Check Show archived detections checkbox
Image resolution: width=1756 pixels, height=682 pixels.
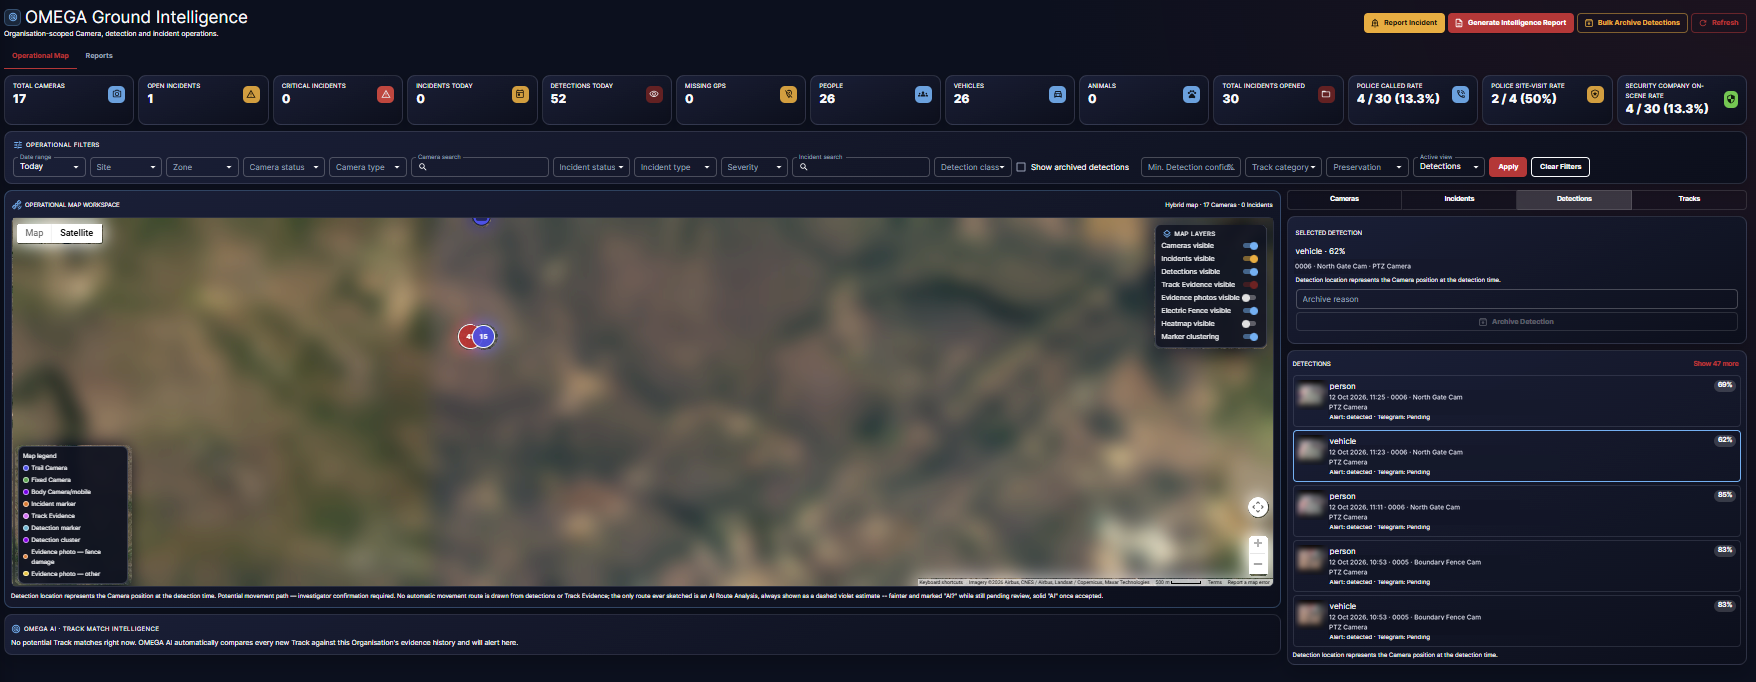click(1021, 167)
